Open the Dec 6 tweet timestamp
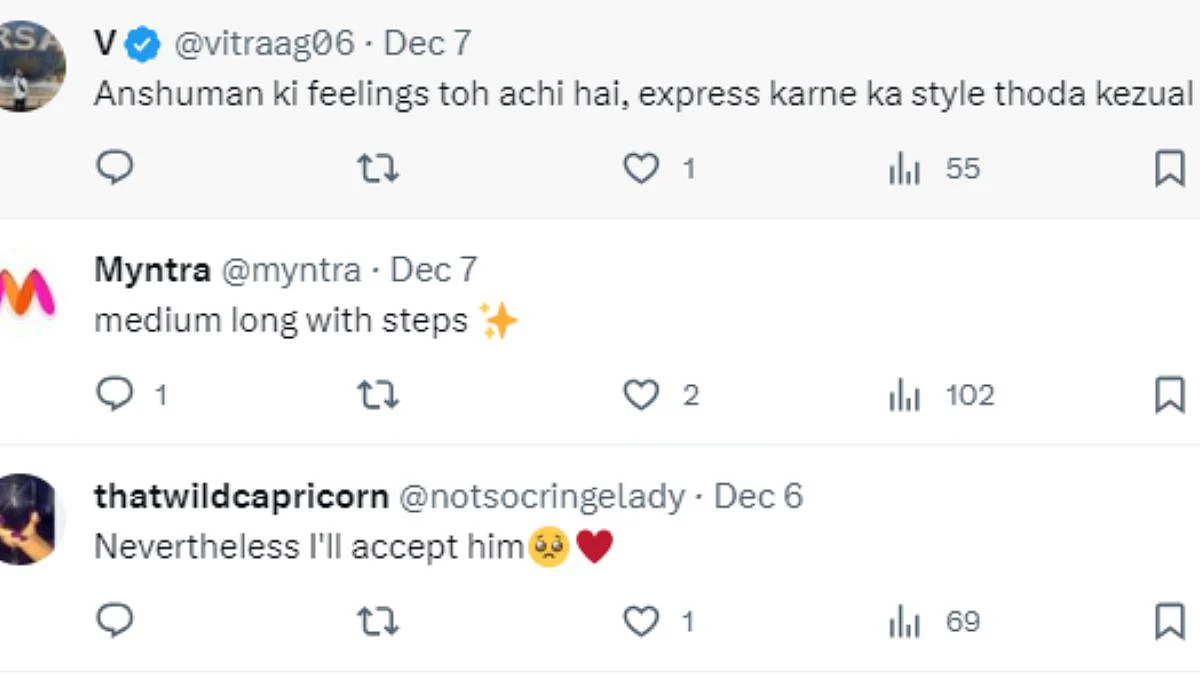 point(758,496)
